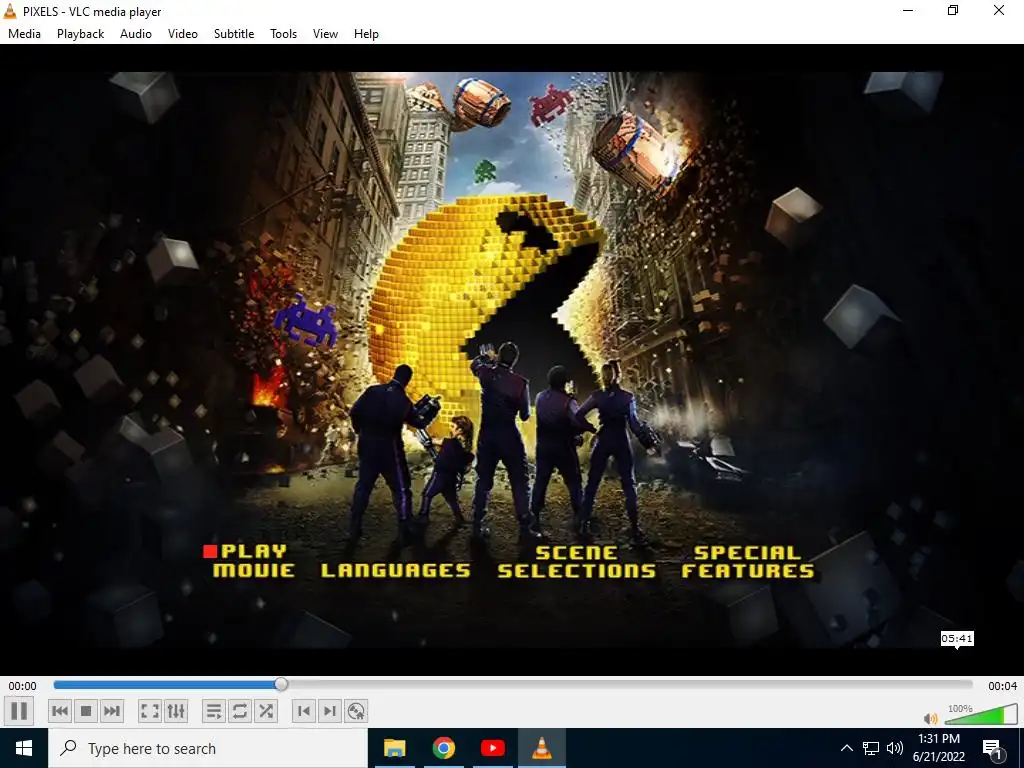Open the Tools menu
1024x768 pixels.
tap(283, 34)
